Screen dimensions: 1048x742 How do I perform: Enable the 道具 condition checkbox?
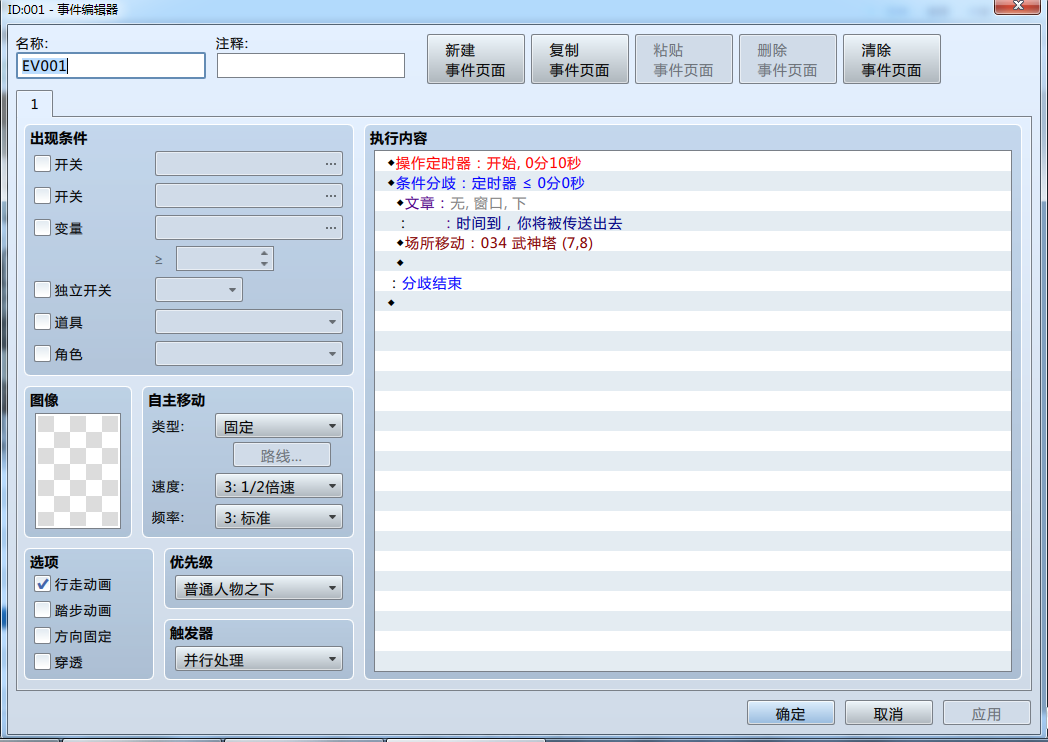pos(42,322)
